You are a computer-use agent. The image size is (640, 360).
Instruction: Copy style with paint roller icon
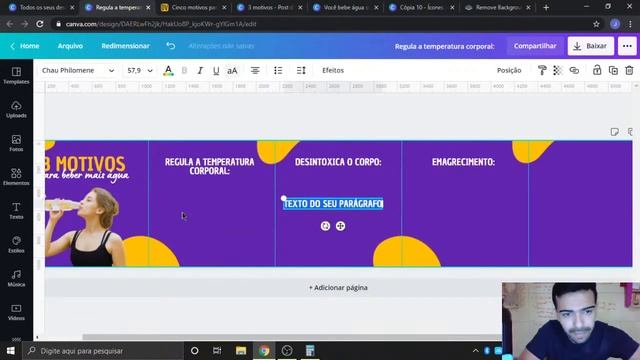[542, 71]
